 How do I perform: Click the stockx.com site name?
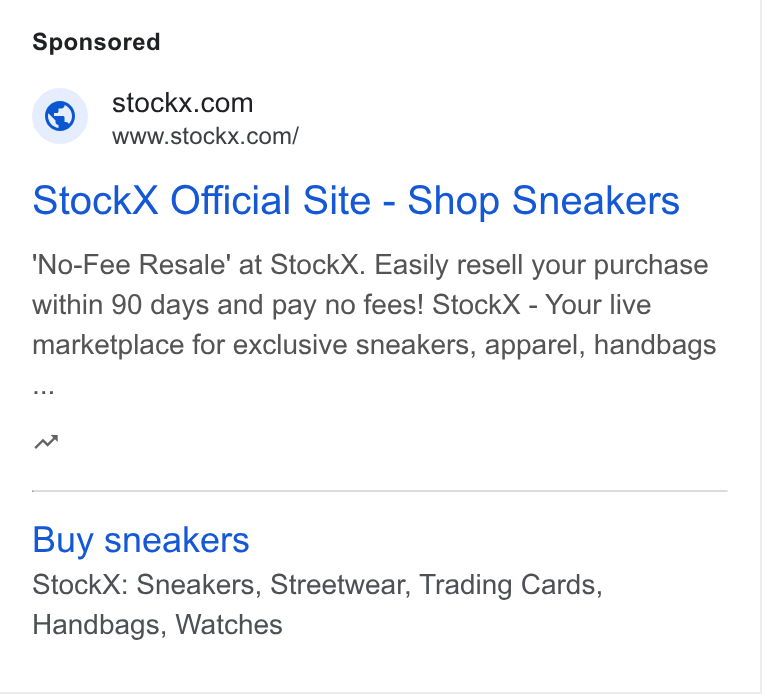[x=182, y=103]
